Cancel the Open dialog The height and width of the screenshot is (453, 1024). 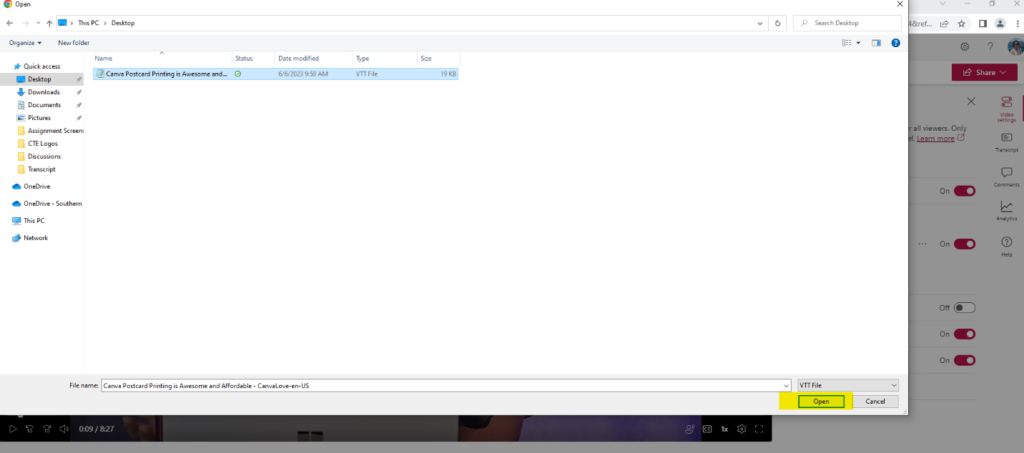tap(875, 401)
